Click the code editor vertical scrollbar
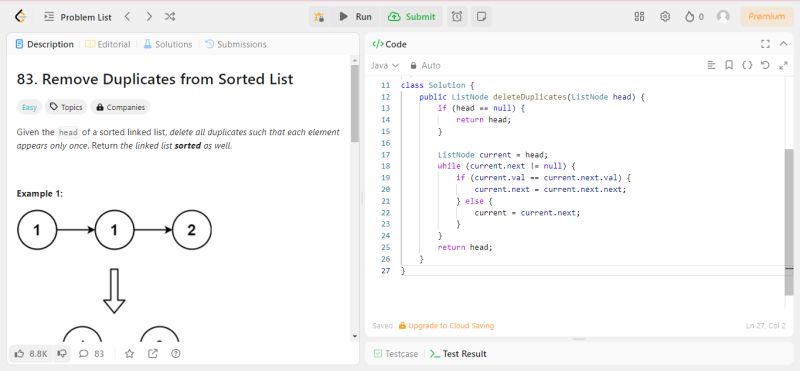Viewport: 800px width, 371px height. point(789,222)
